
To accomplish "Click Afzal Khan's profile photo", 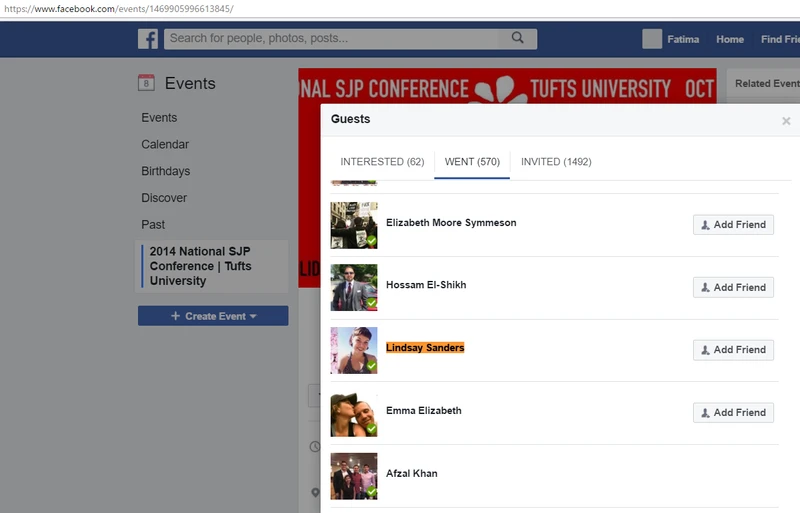I will [x=354, y=476].
